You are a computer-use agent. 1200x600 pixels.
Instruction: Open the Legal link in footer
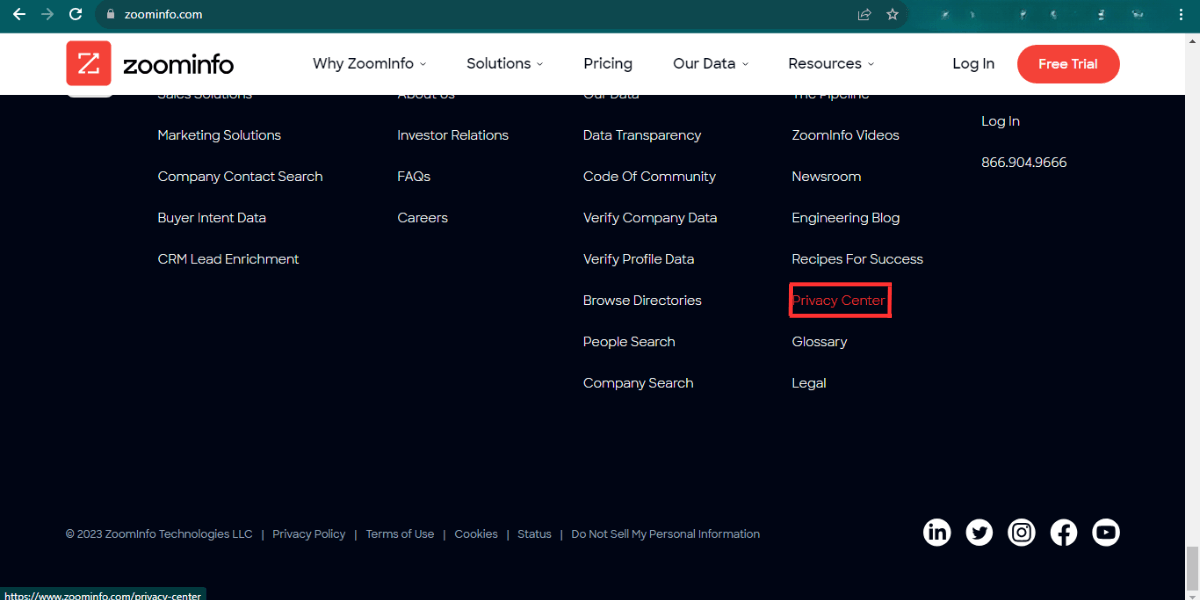click(x=809, y=382)
